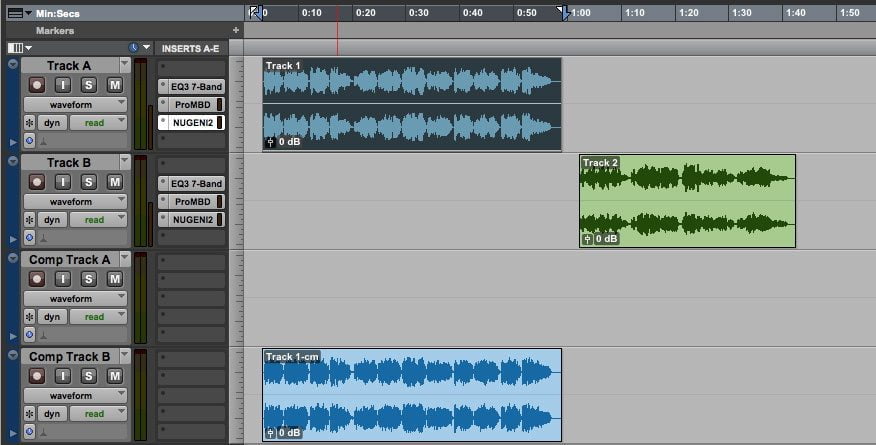
Task: Click the blue elastic audio icon on Track B
Action: coord(29,238)
